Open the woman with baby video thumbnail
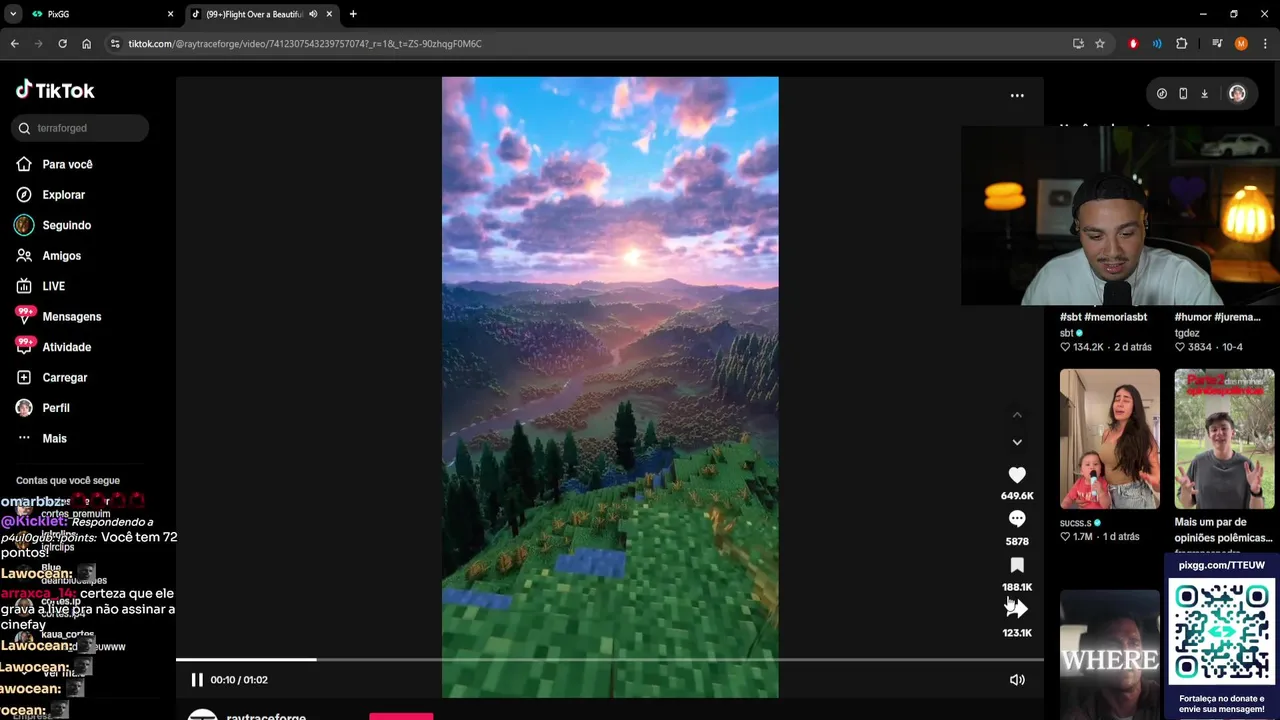1280x720 pixels. [x=1110, y=439]
